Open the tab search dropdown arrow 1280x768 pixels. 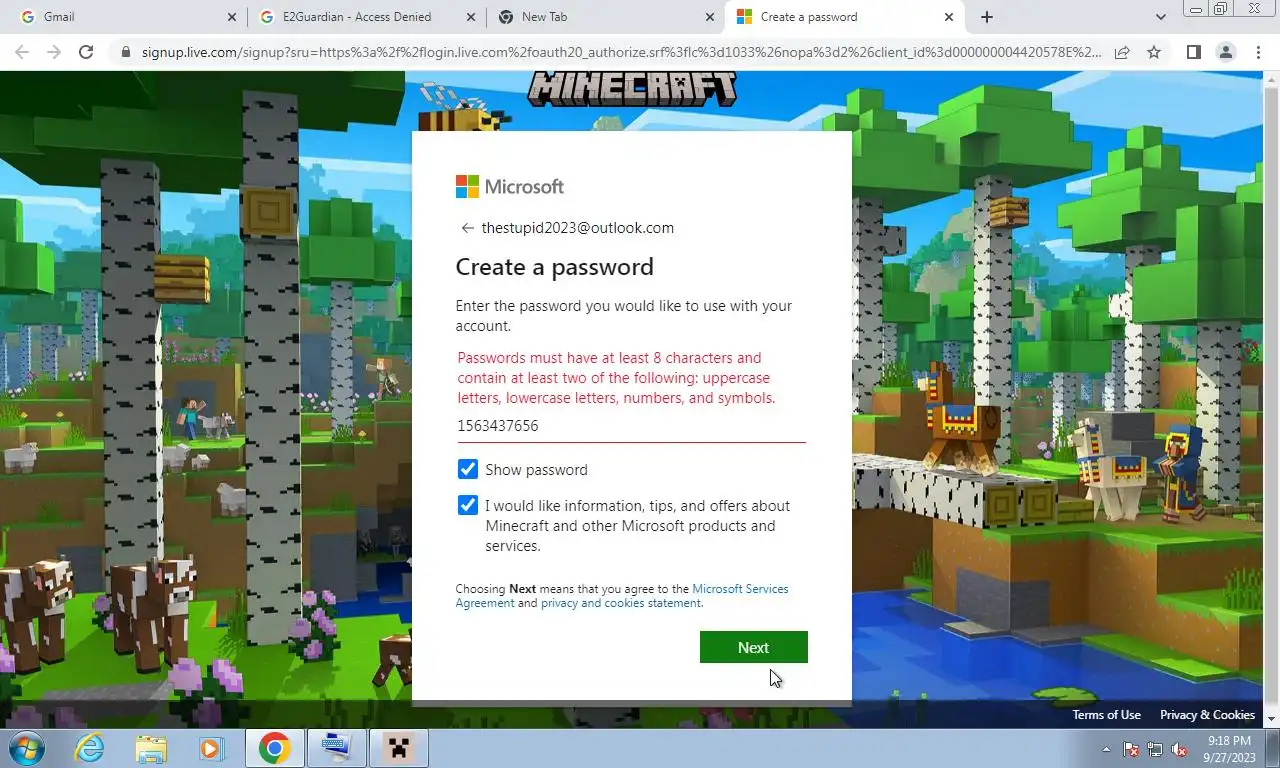point(1160,17)
